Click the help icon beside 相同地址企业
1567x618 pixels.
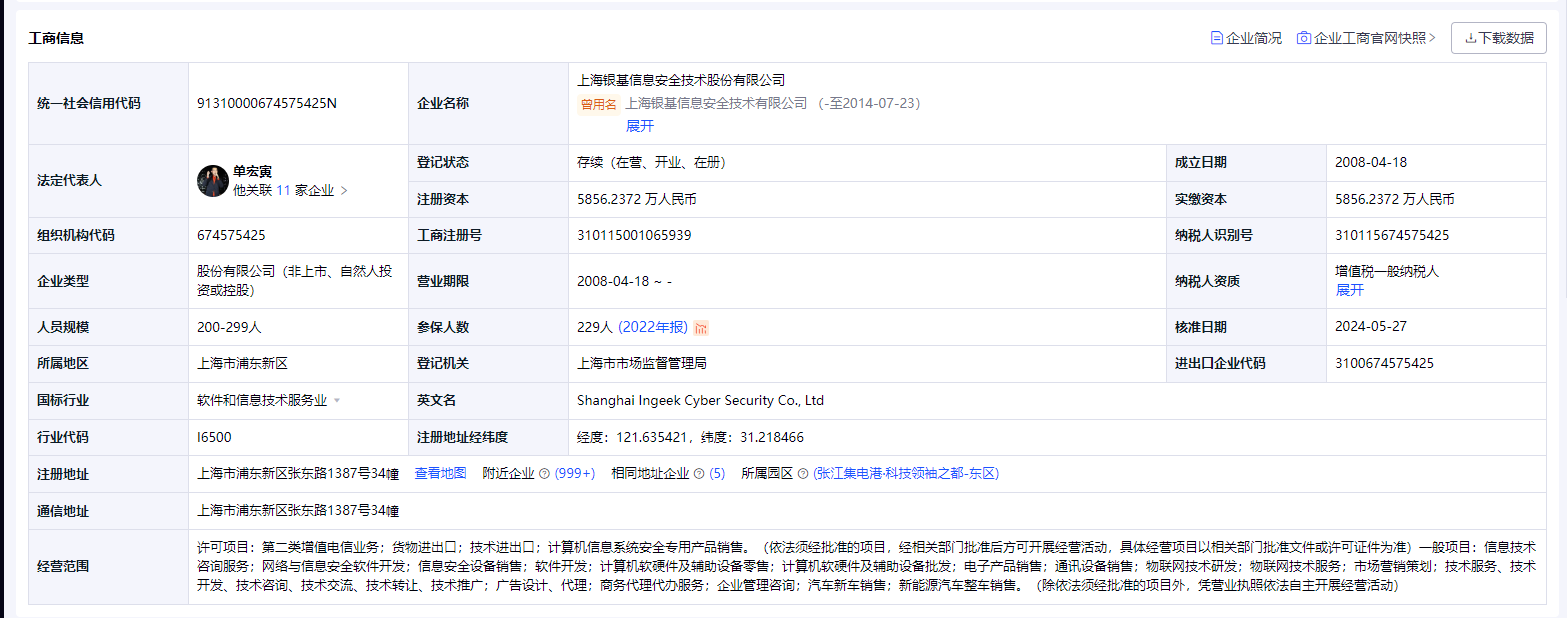(x=699, y=474)
